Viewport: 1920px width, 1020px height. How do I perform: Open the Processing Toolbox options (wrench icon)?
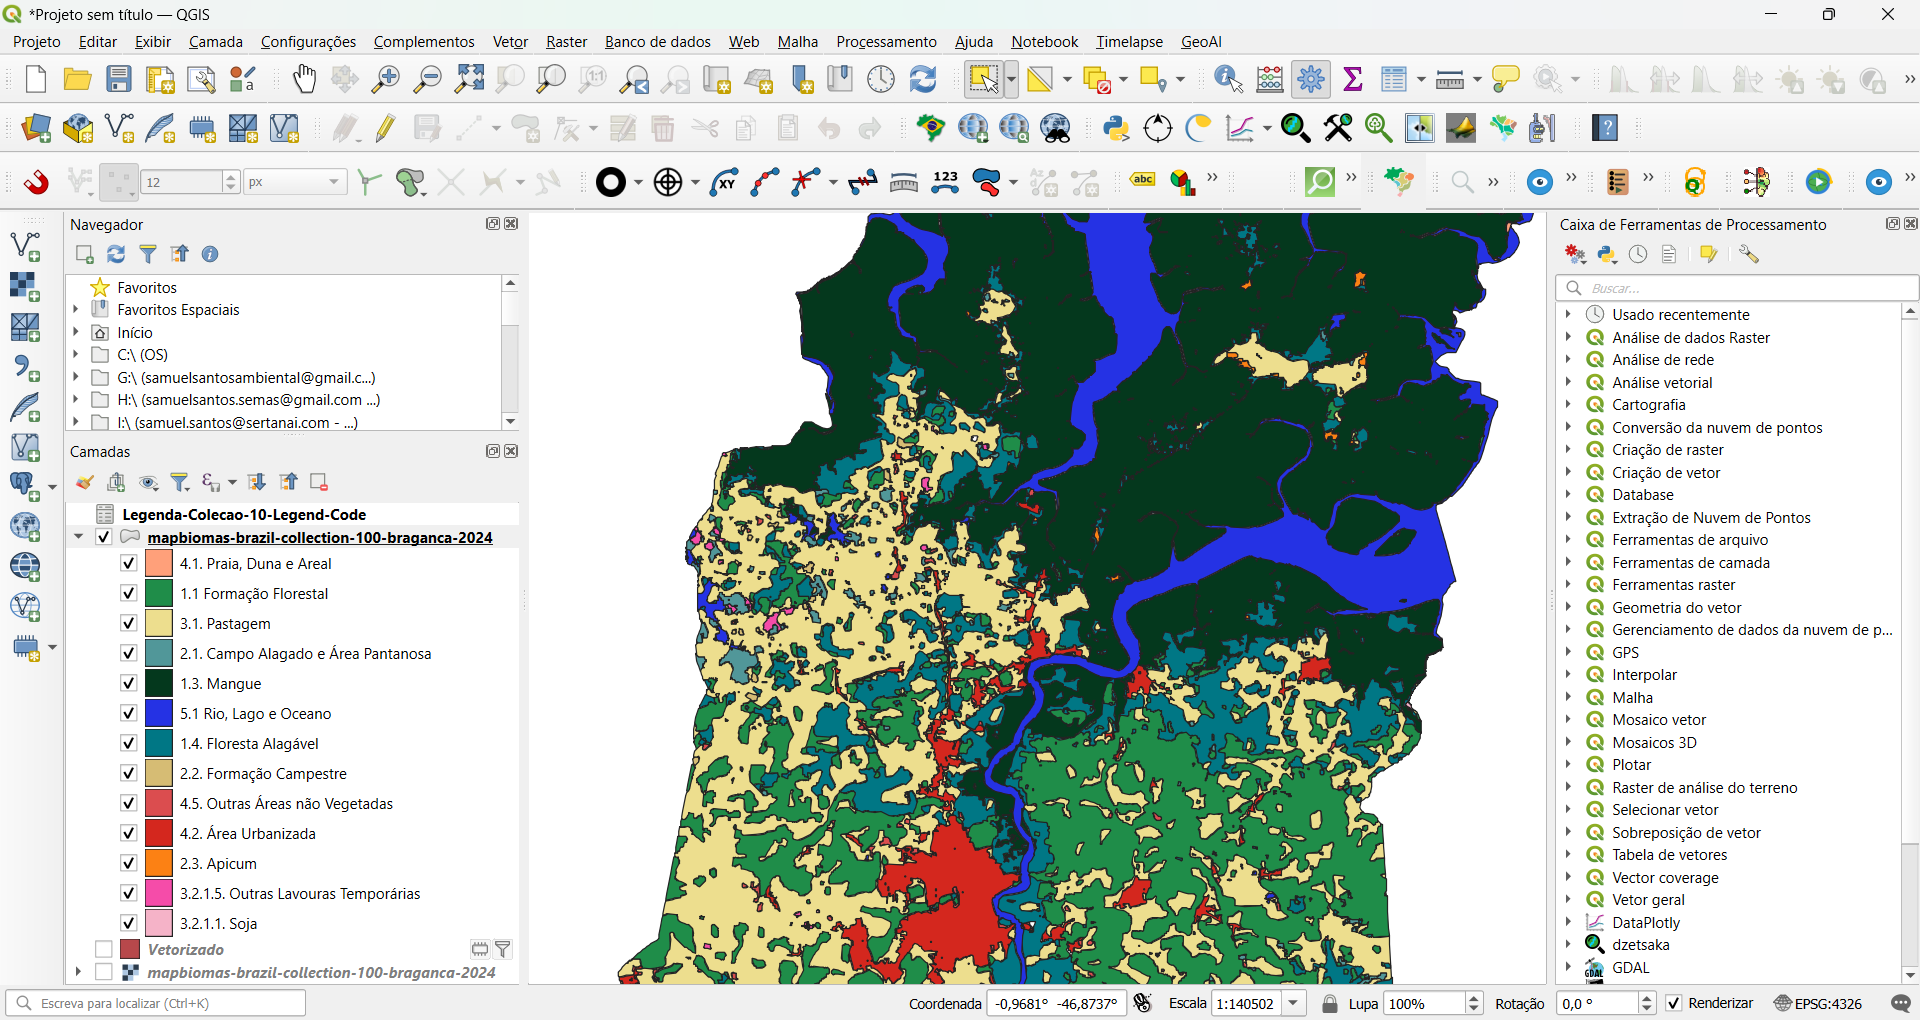[x=1750, y=254]
